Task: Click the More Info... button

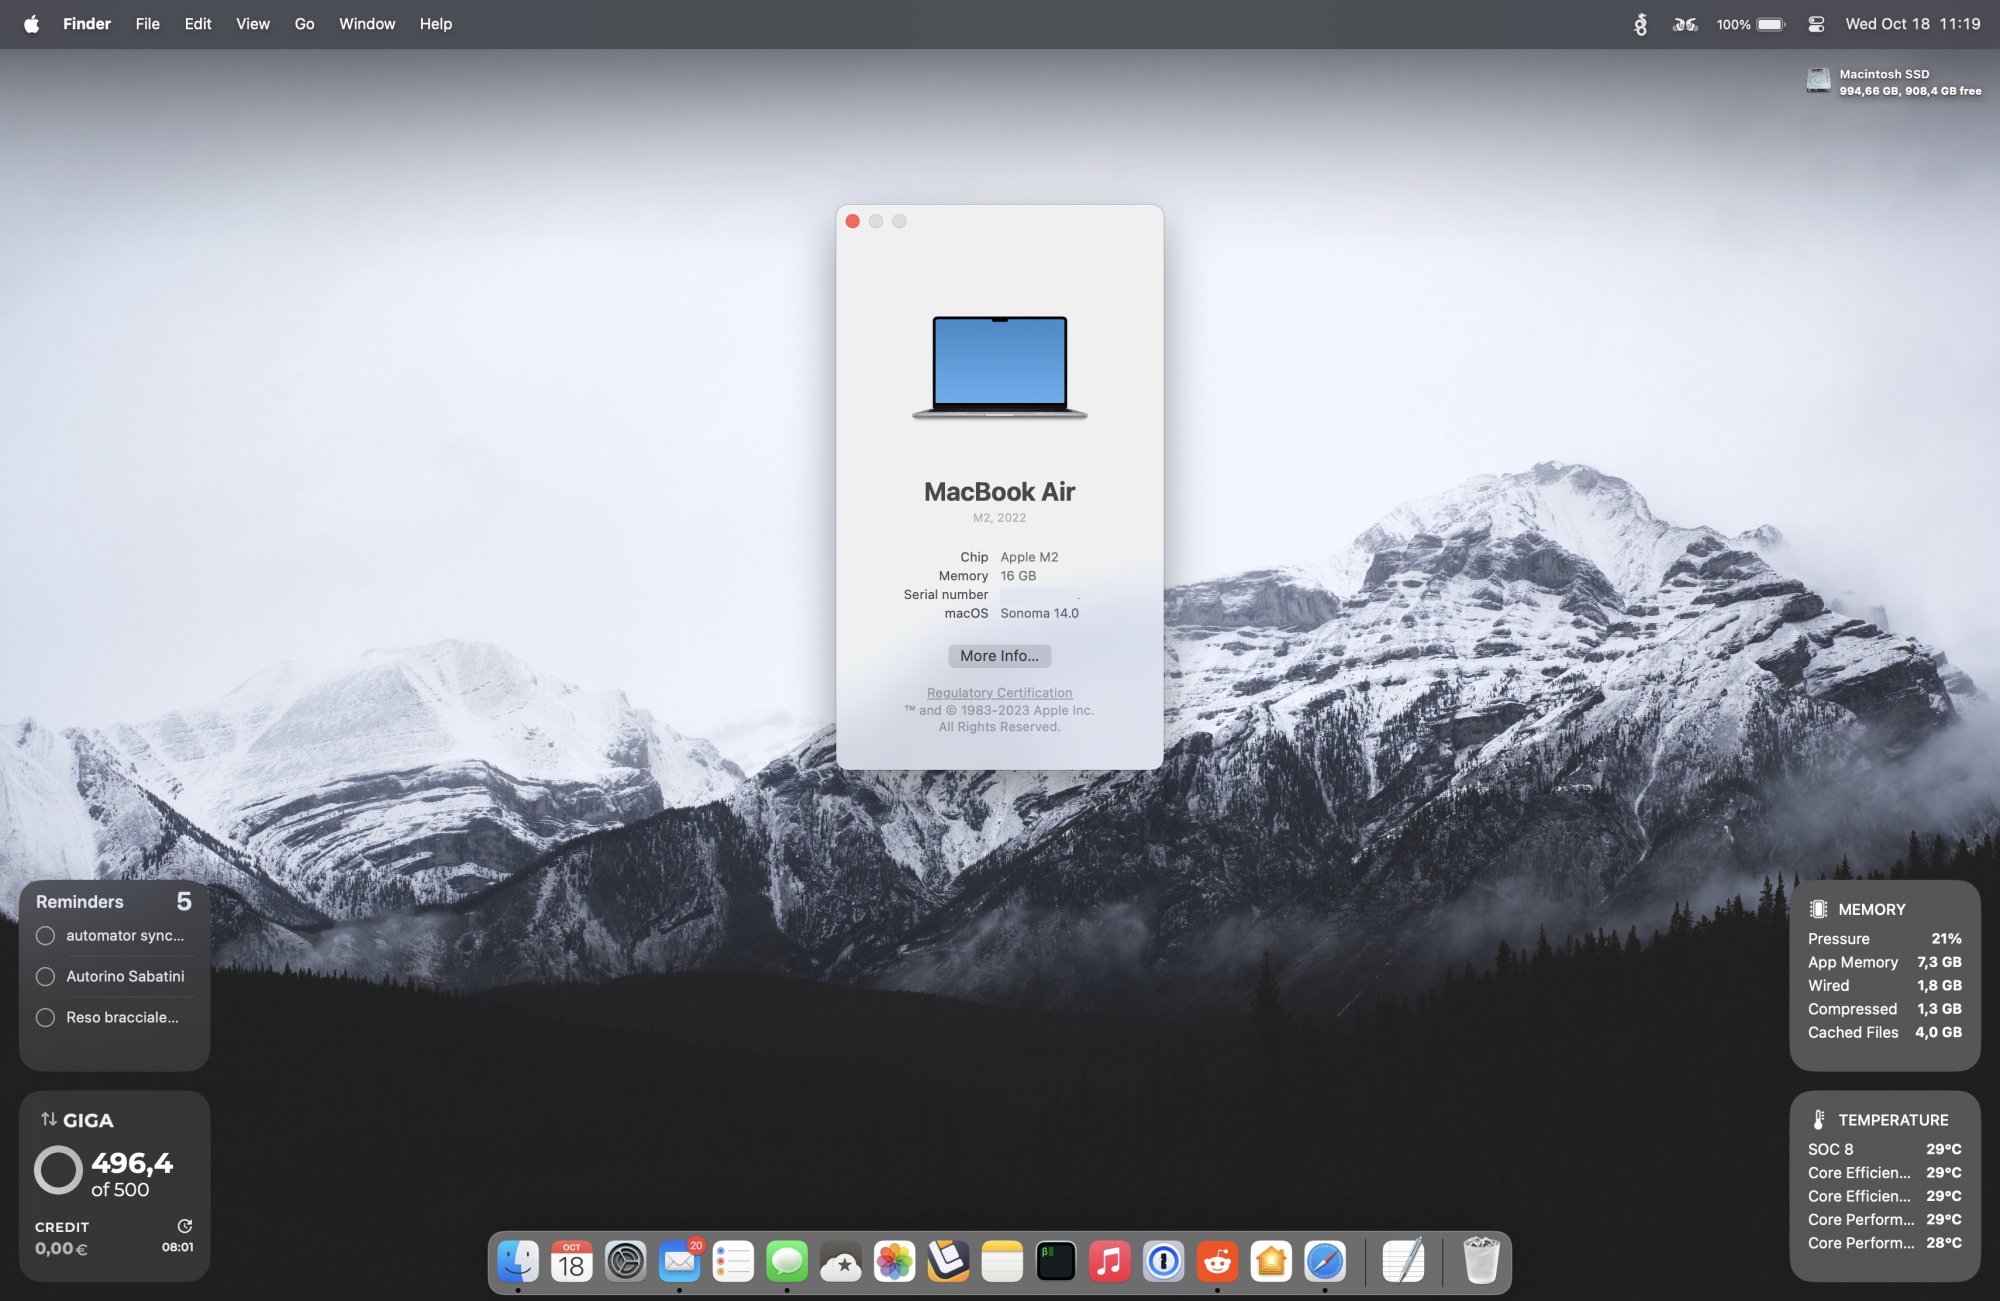Action: 999,656
